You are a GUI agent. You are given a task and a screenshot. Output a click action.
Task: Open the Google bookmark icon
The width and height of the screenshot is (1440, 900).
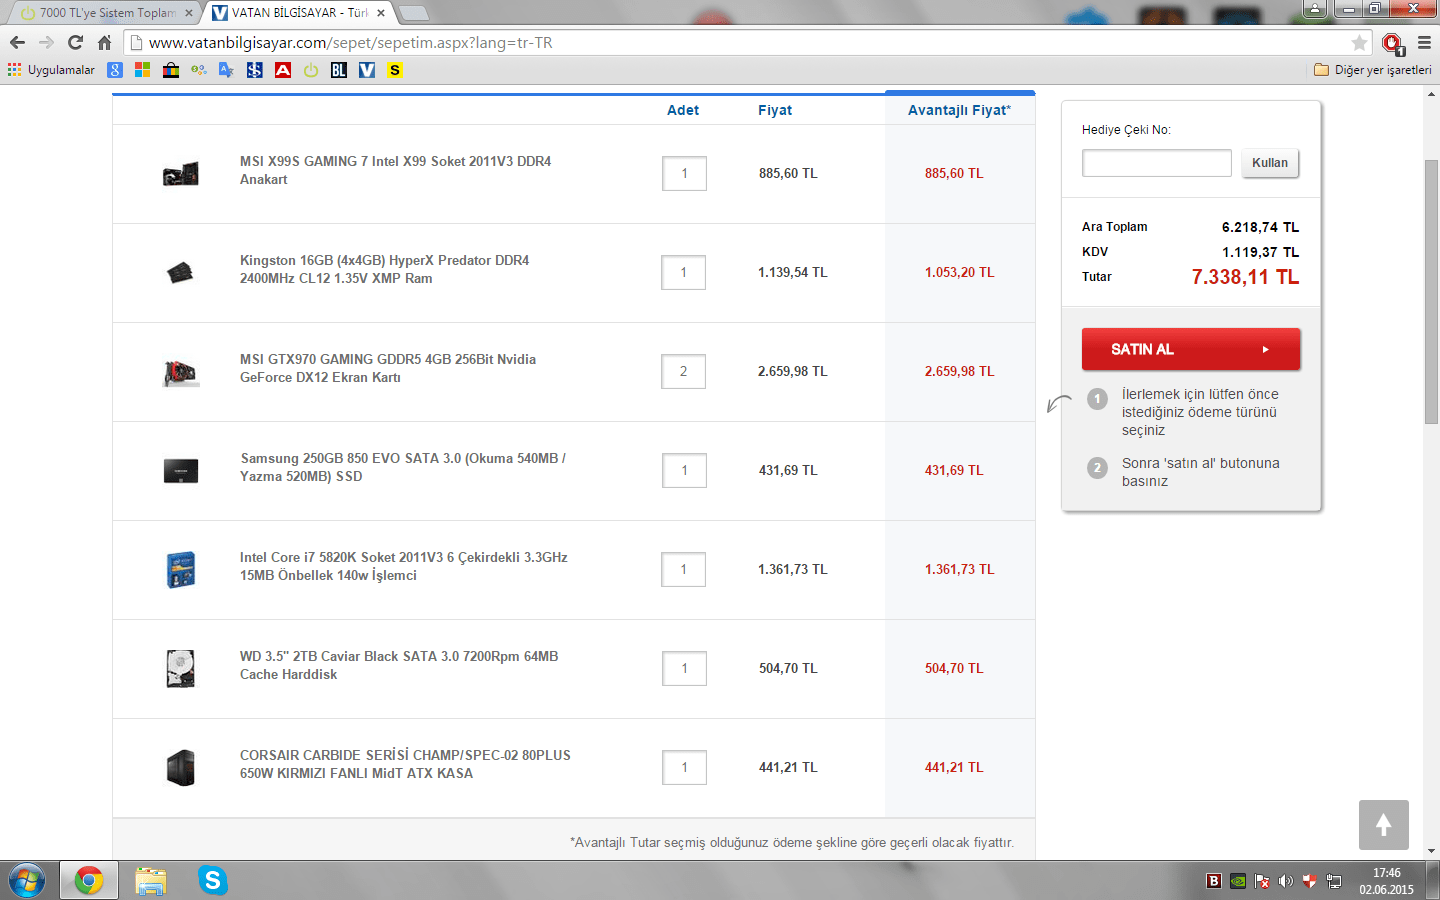(x=115, y=70)
